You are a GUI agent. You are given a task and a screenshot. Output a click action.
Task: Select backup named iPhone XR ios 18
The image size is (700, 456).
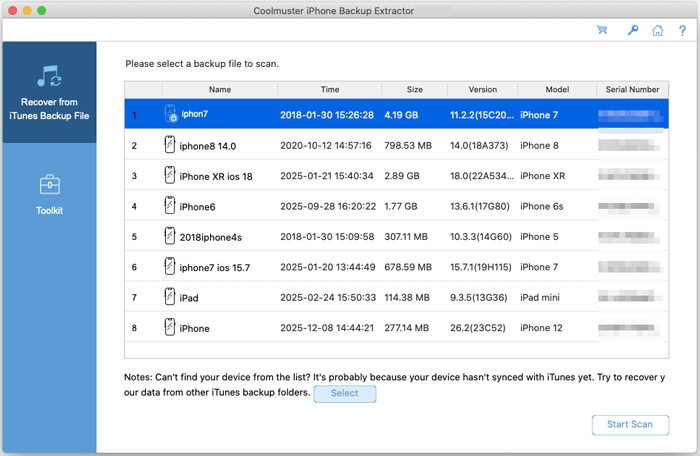(216, 176)
